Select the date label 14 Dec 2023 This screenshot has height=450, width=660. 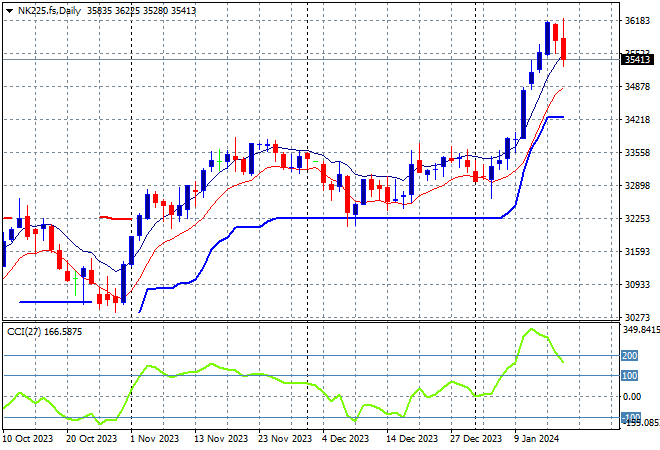coord(412,439)
